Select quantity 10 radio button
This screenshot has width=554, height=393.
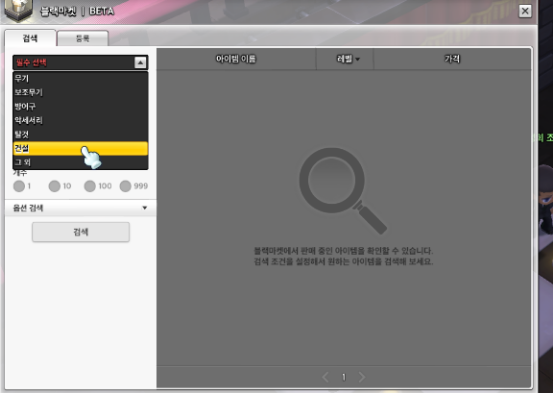pyautogui.click(x=54, y=186)
